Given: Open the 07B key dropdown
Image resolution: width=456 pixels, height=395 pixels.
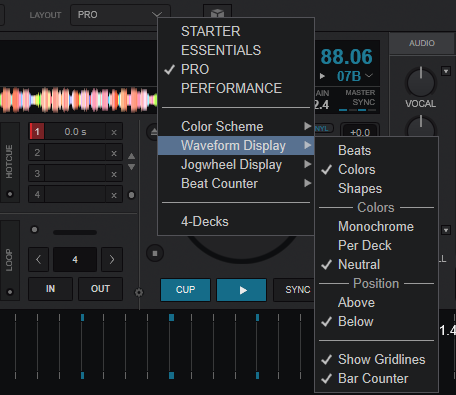Looking at the screenshot, I should tap(355, 76).
